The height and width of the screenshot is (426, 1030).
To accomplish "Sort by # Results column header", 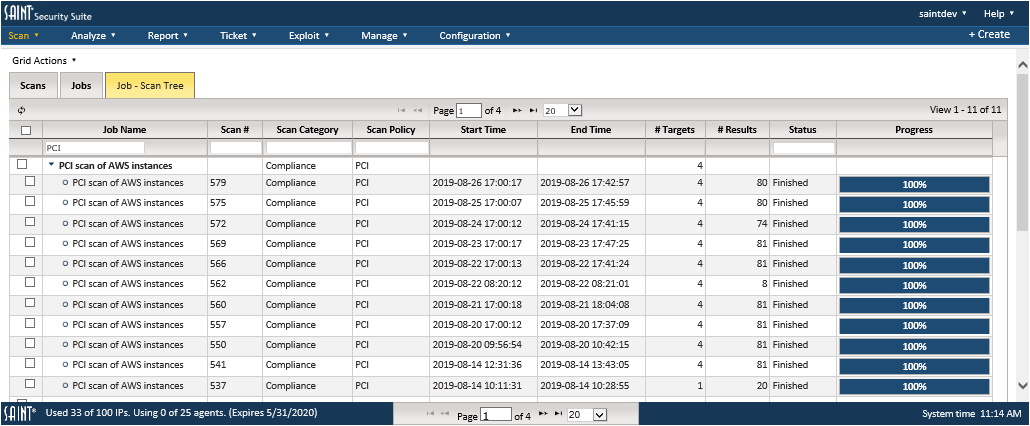I will click(x=737, y=130).
